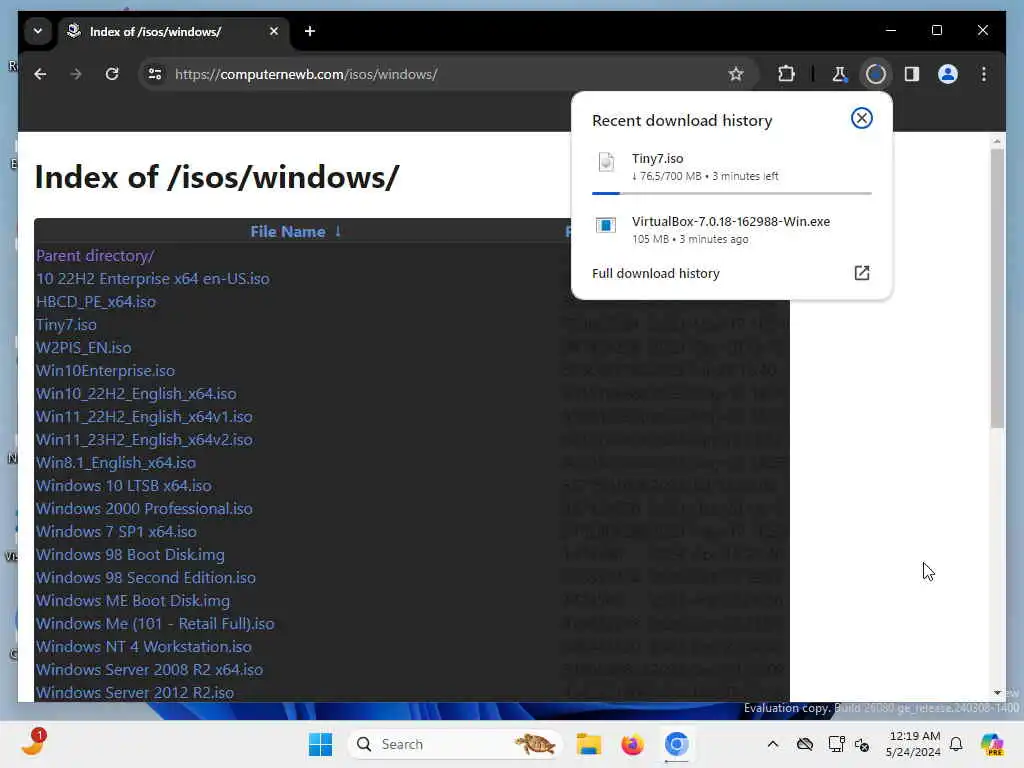Click the scrollbar down arrow
Screen dimensions: 1024x768
click(x=997, y=693)
